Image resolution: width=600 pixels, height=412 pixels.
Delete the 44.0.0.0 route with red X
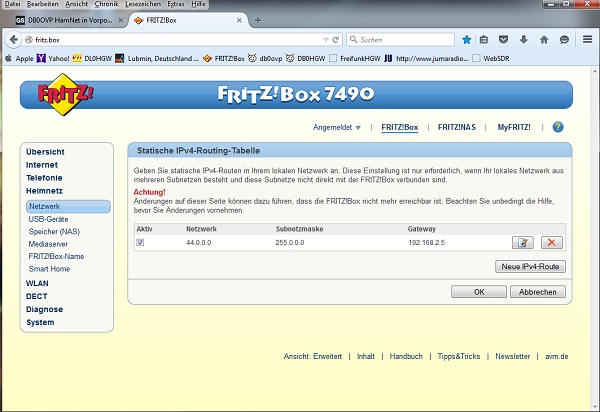(552, 243)
